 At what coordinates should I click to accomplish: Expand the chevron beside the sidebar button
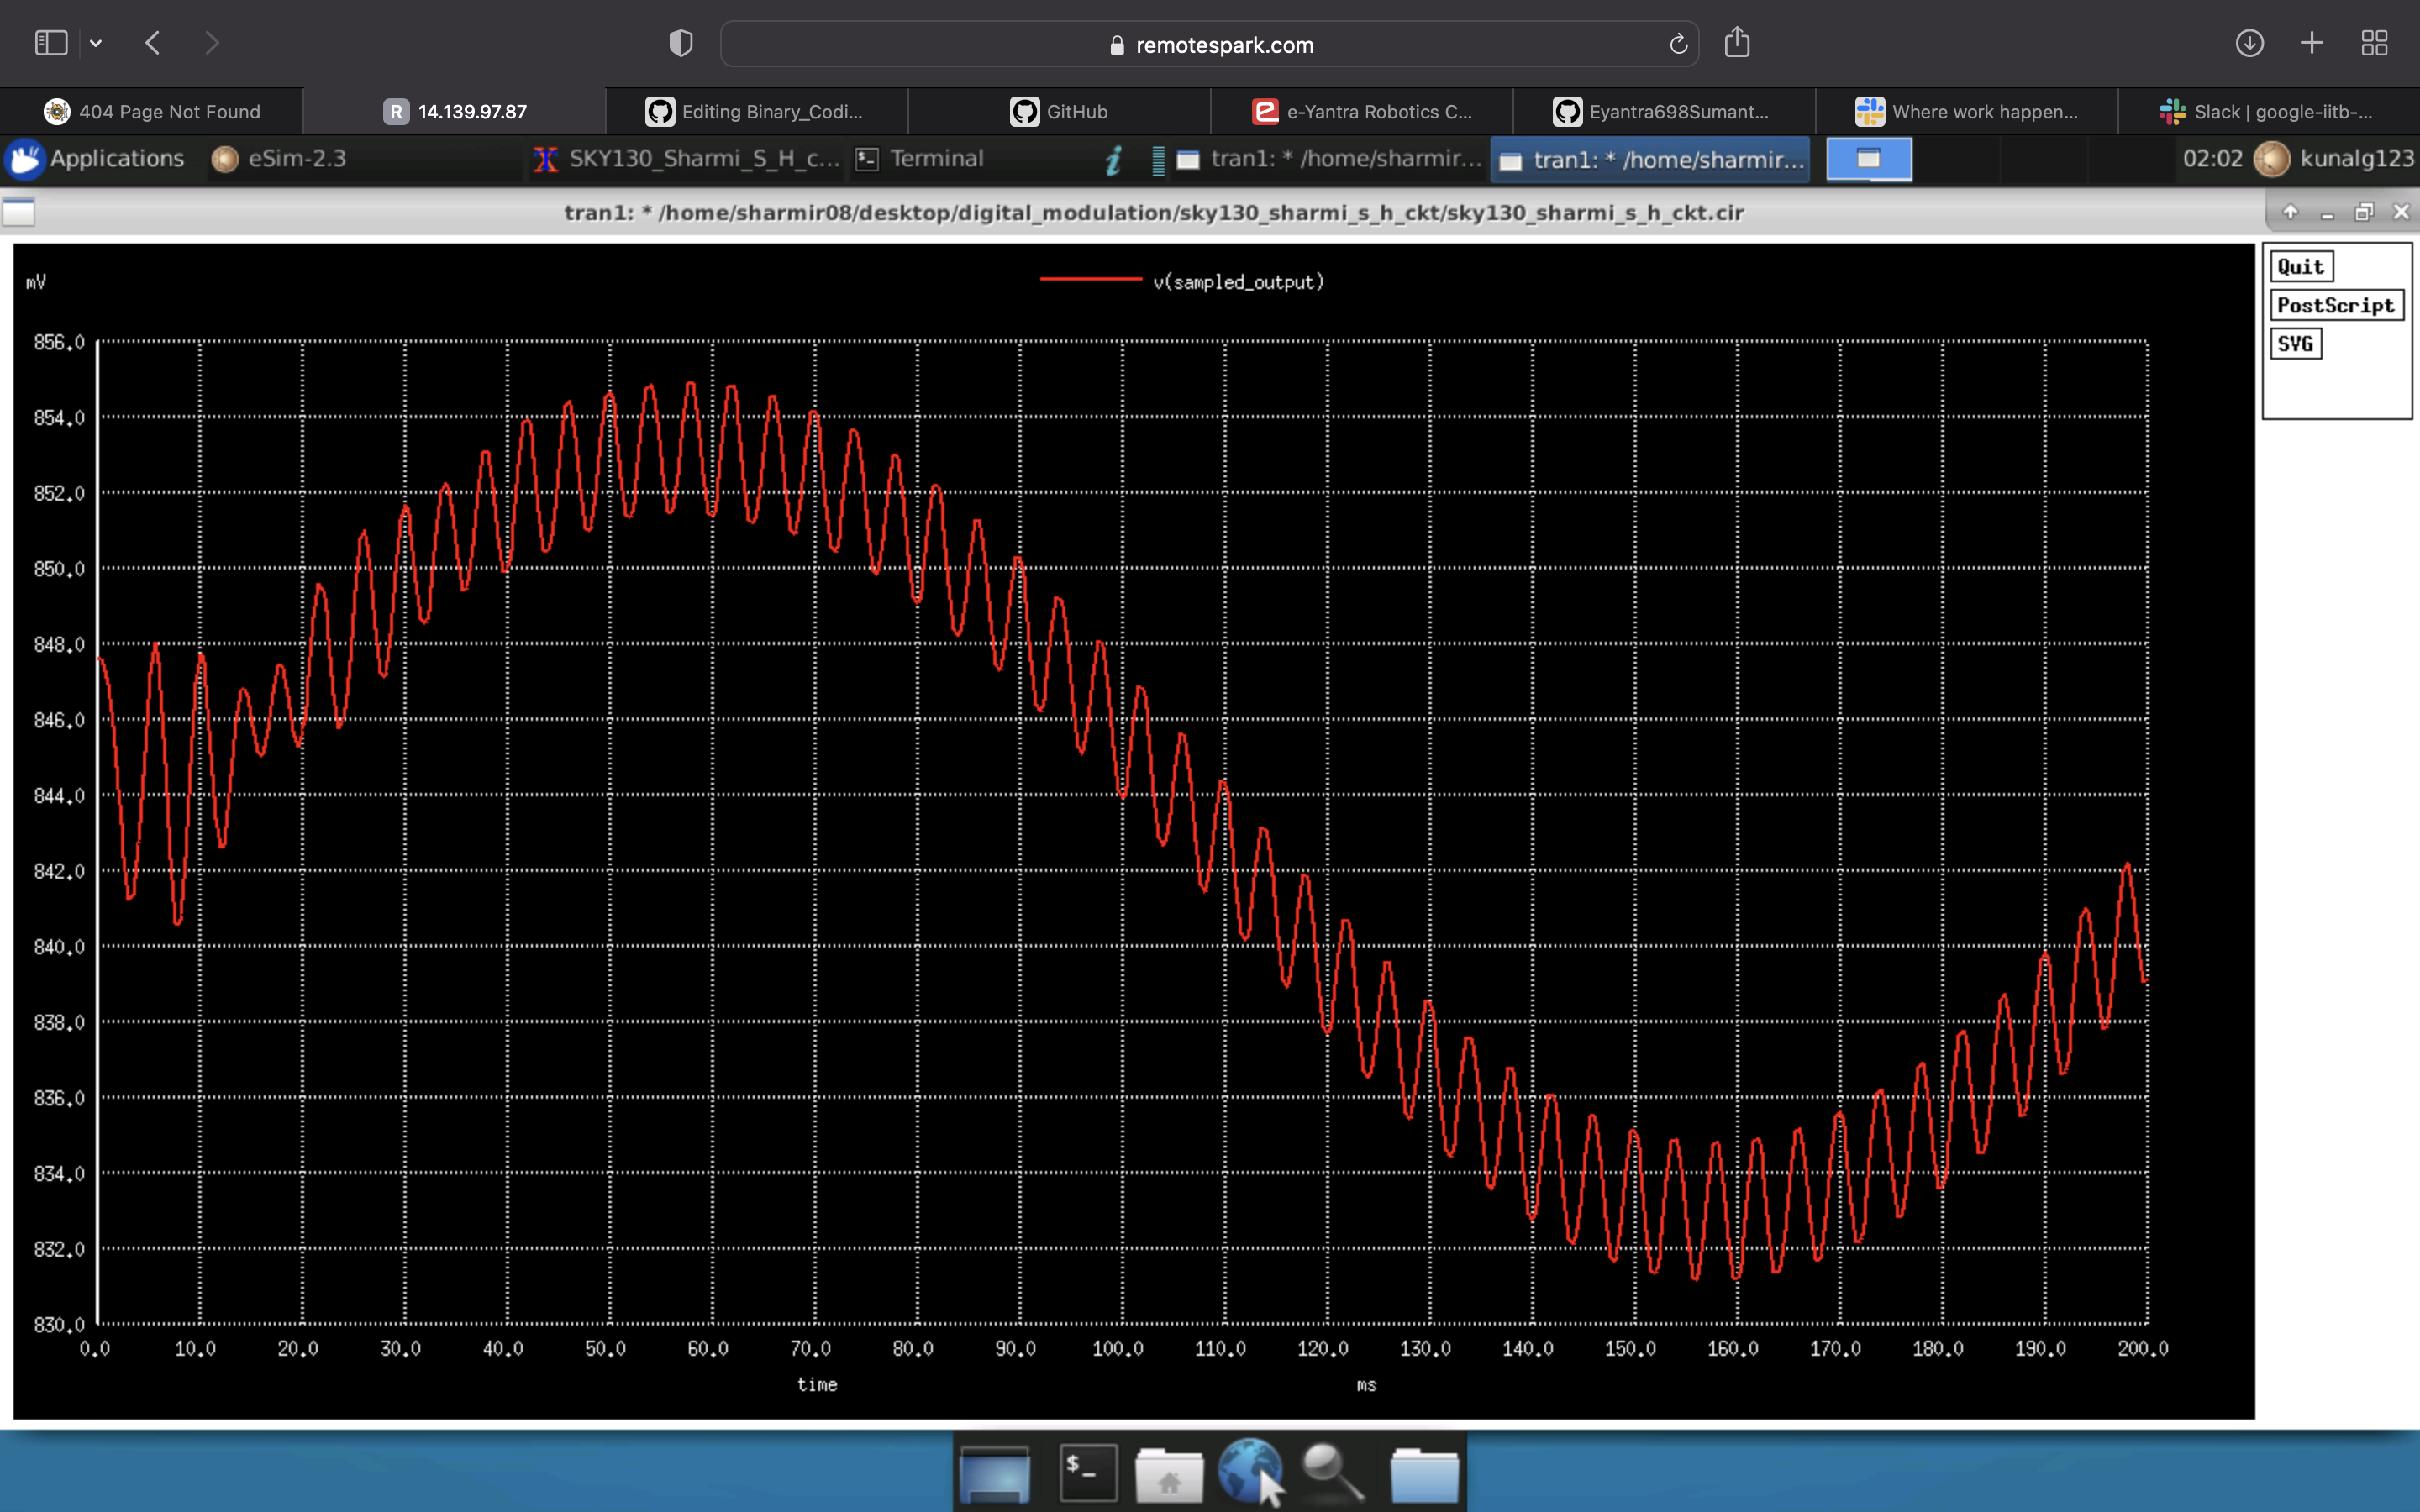coord(96,43)
